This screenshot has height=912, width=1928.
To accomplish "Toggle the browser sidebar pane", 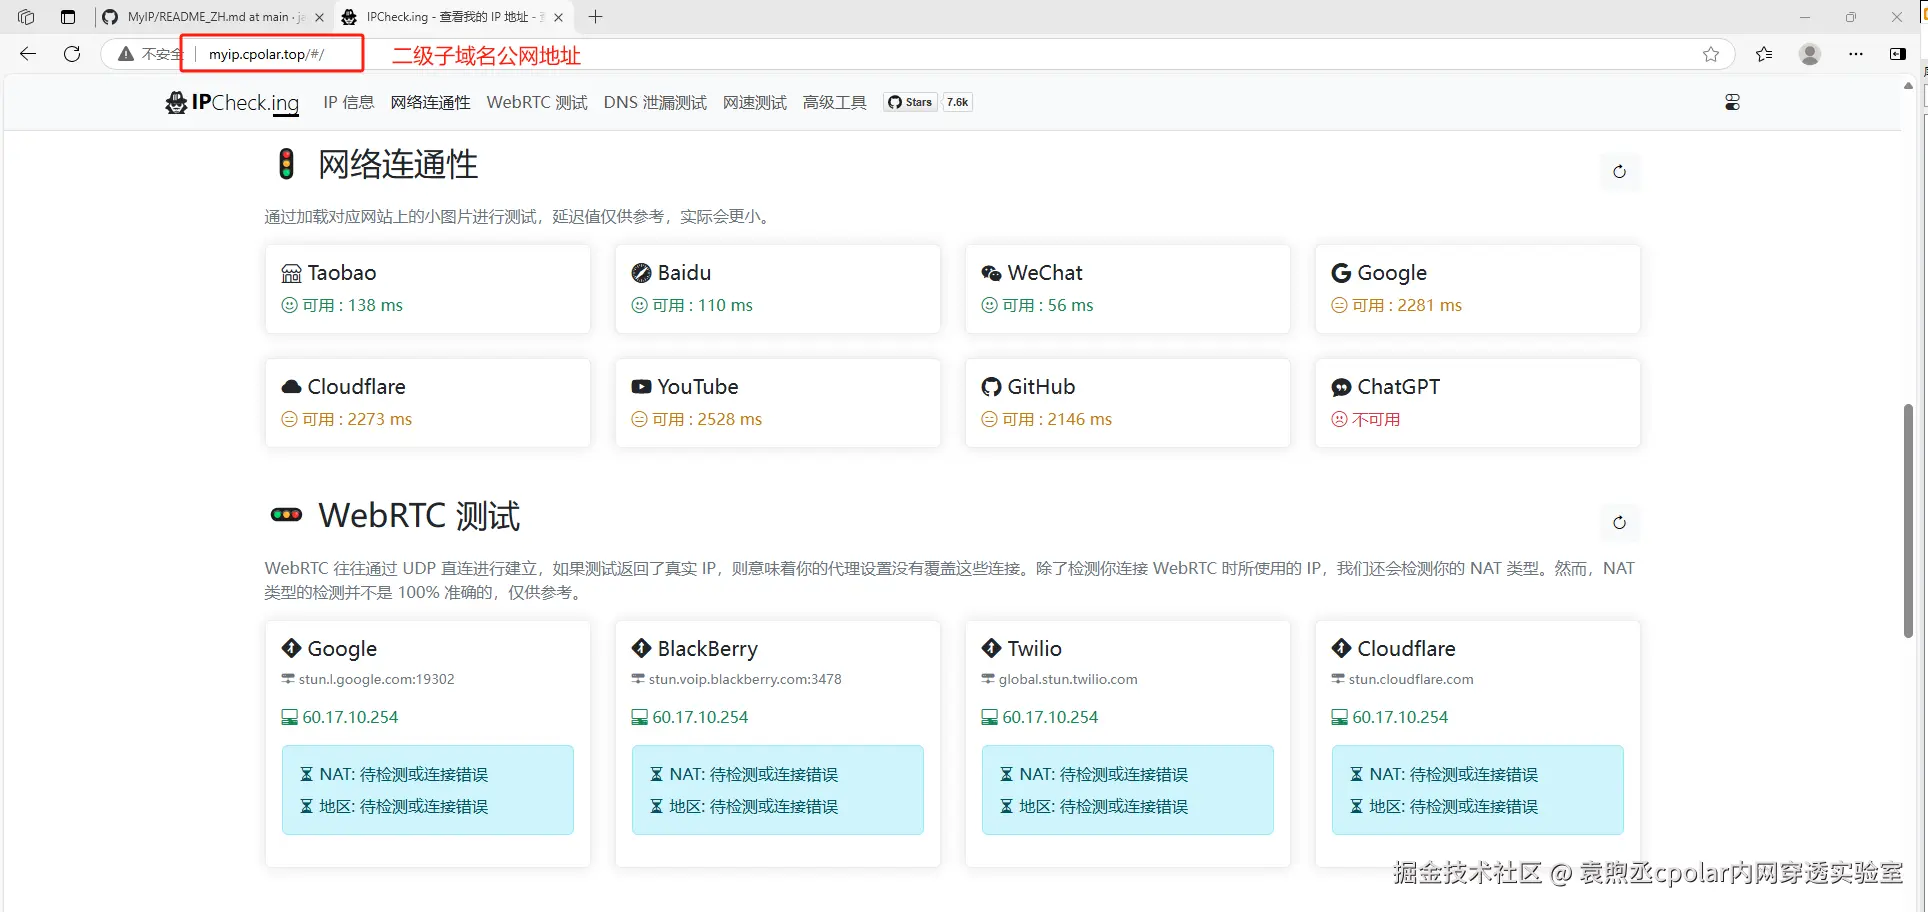I will [1898, 54].
